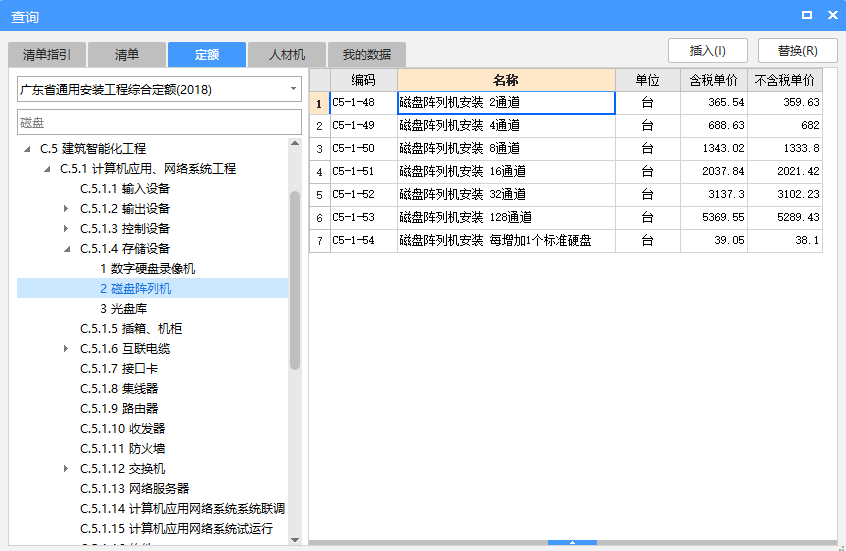Select C.5.1.11 防火墙 tree item

[122, 448]
